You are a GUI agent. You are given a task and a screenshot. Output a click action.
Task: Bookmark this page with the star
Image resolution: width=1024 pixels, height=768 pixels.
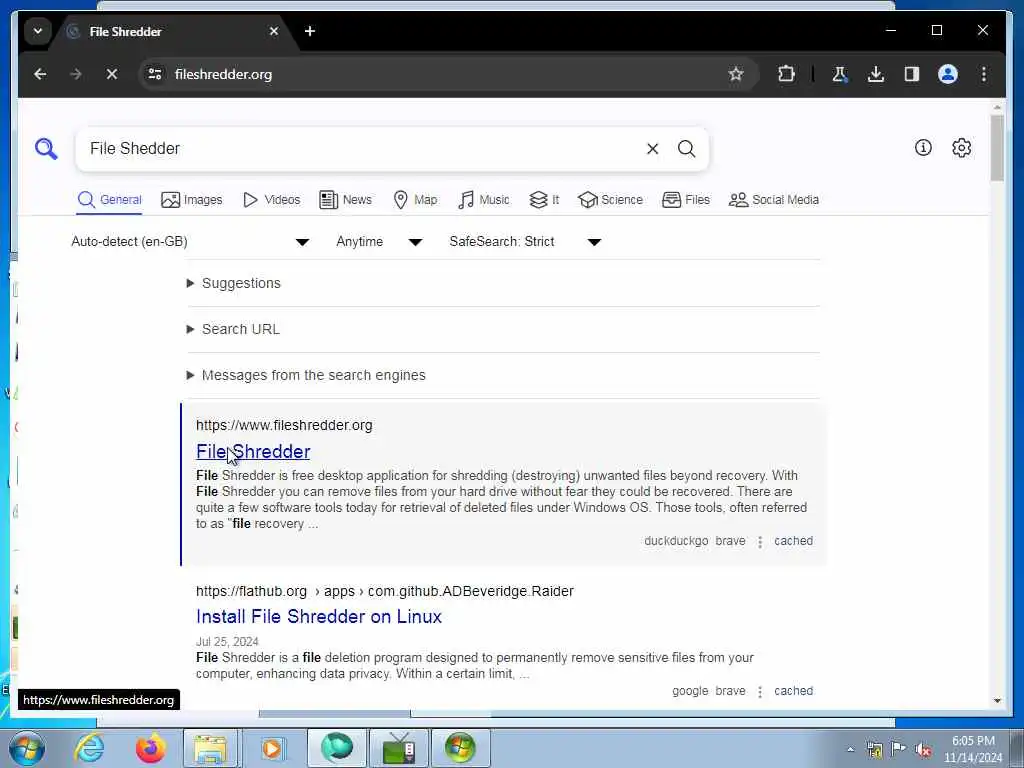[736, 74]
